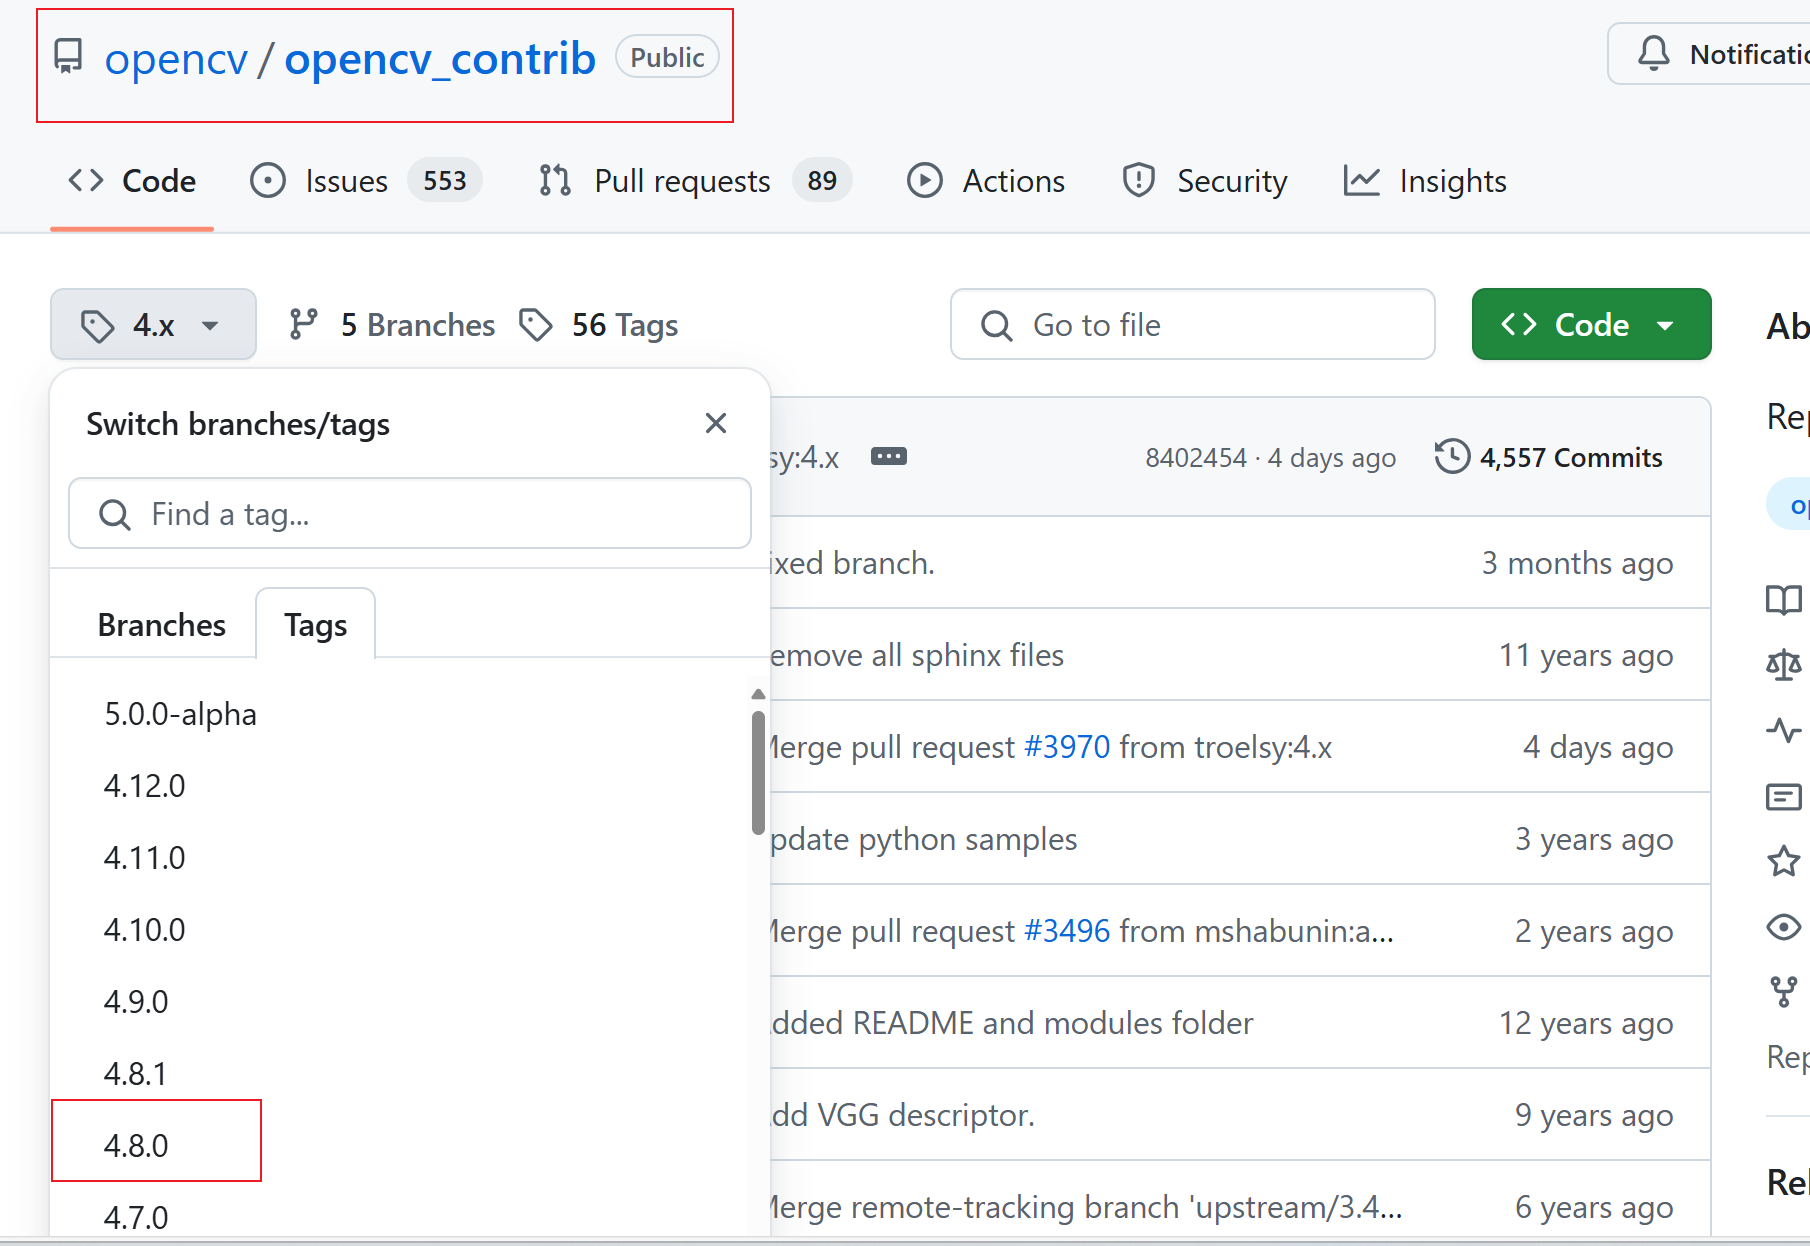Open the opencv owner link
Screen dimensions: 1810x1246
coord(176,59)
